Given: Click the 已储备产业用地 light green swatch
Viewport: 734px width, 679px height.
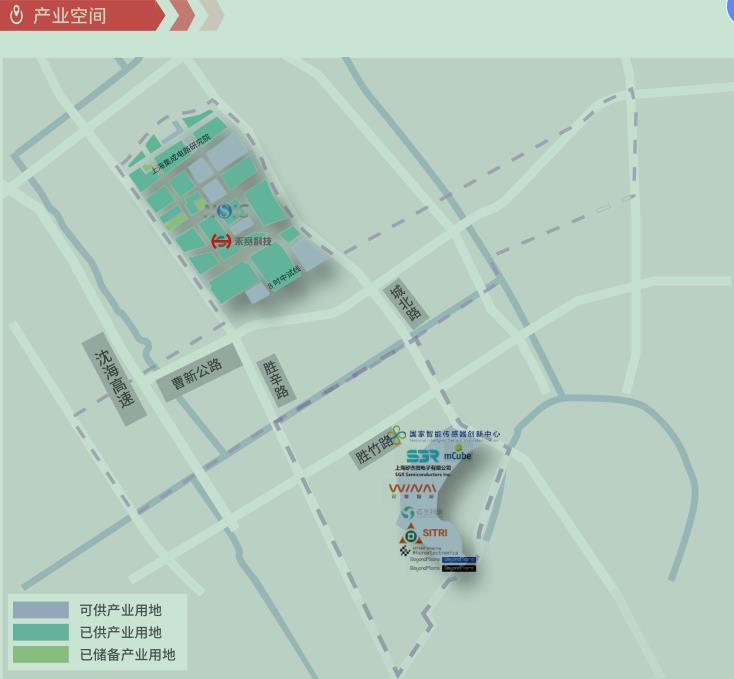Looking at the screenshot, I should click(40, 655).
